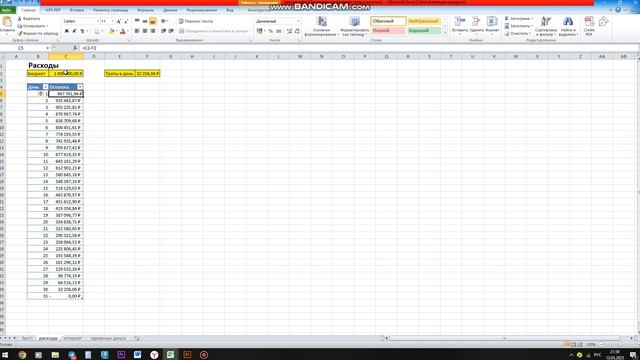The height and width of the screenshot is (360, 640).
Task: Switch to the Вставка (Insert) ribbon tab
Action: 77,10
